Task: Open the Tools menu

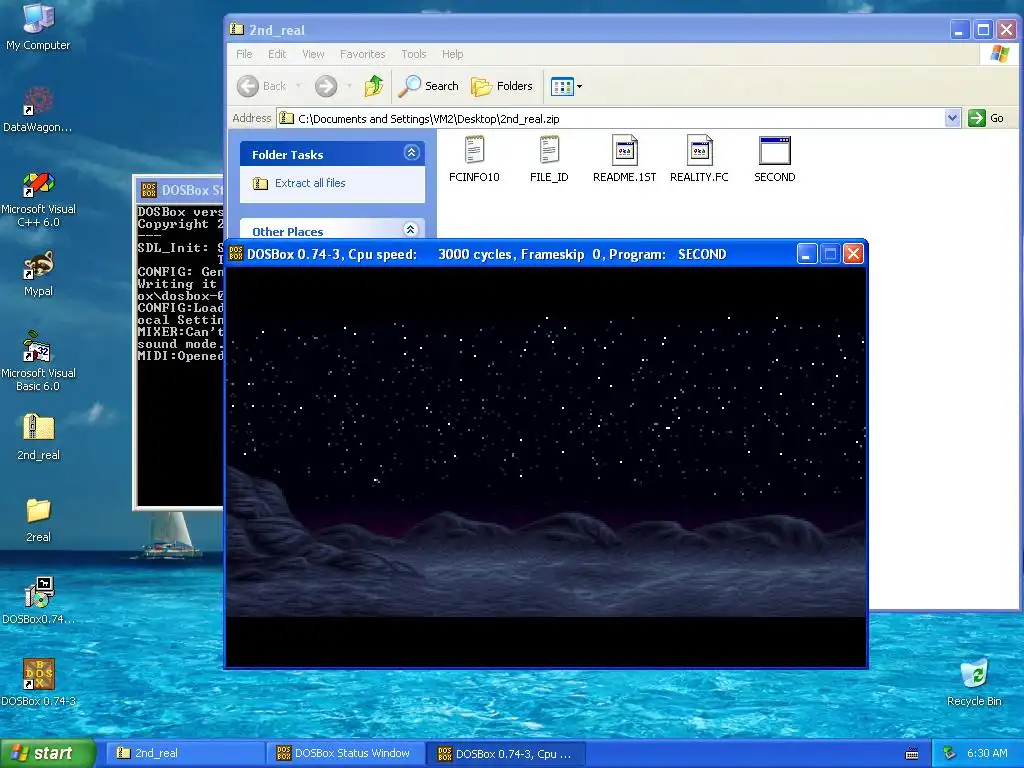Action: (x=413, y=54)
